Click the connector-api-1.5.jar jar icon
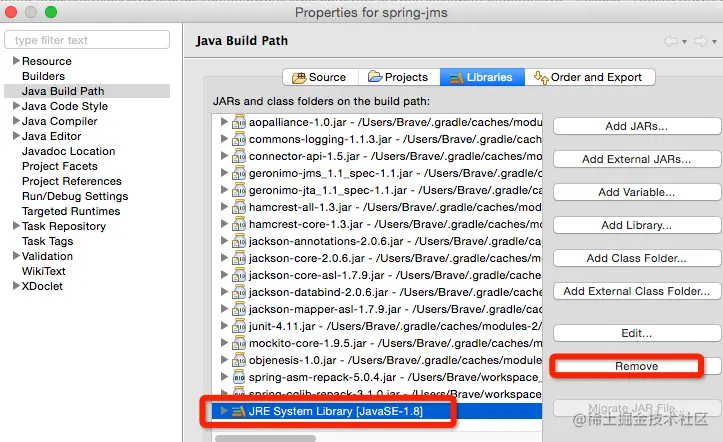The image size is (723, 442). [x=238, y=156]
